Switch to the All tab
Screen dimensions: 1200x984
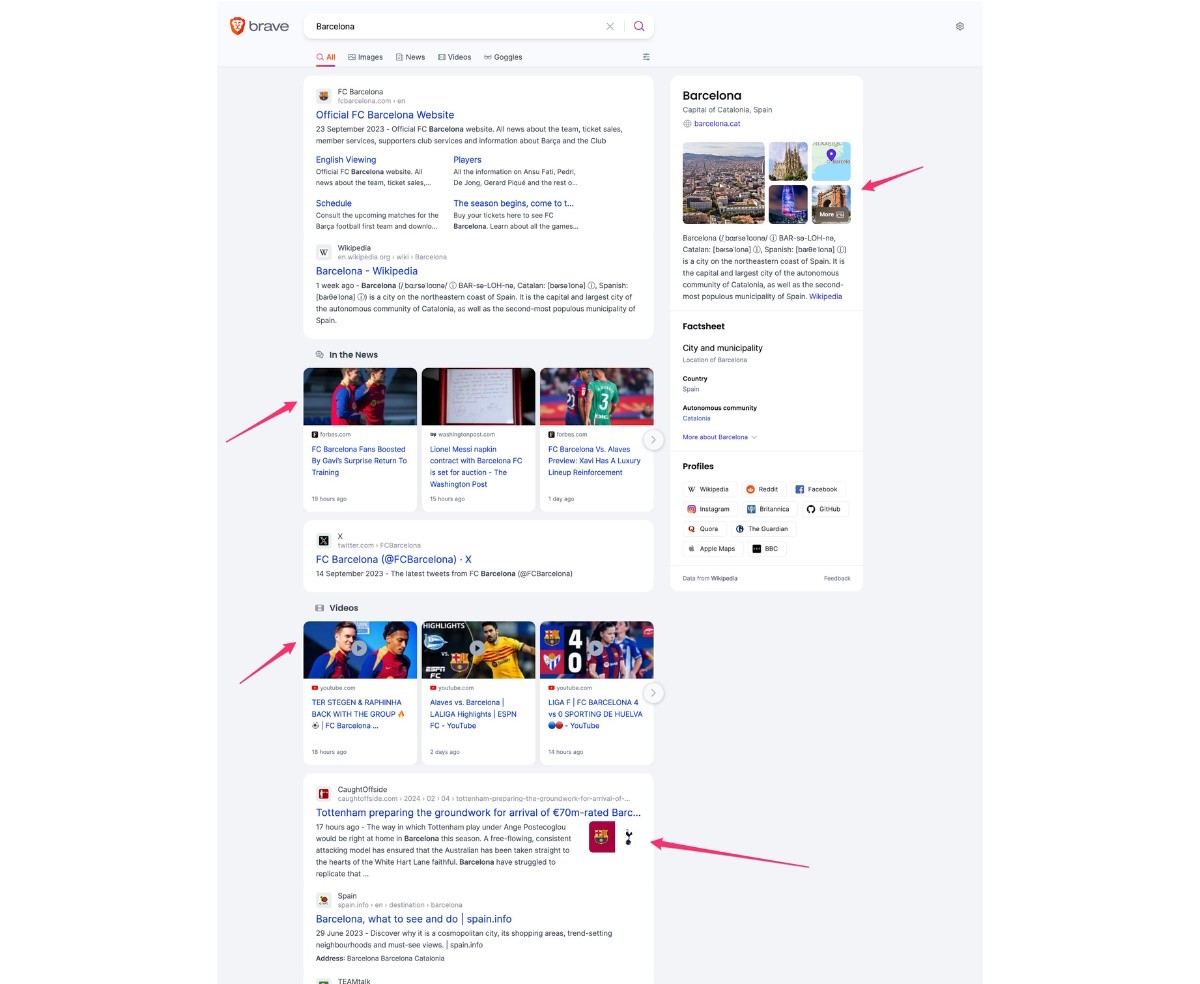(326, 57)
